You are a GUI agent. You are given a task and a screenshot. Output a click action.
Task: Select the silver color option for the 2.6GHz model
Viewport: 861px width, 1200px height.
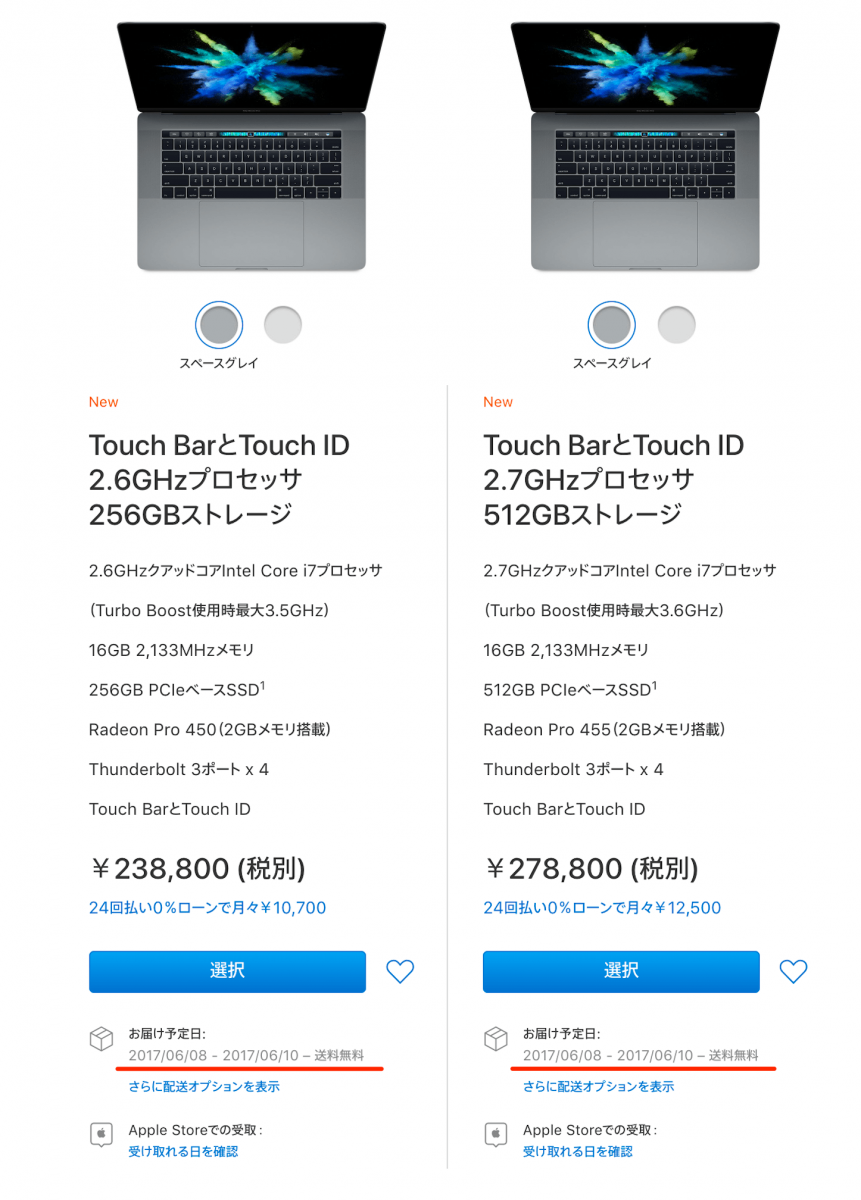click(x=283, y=324)
